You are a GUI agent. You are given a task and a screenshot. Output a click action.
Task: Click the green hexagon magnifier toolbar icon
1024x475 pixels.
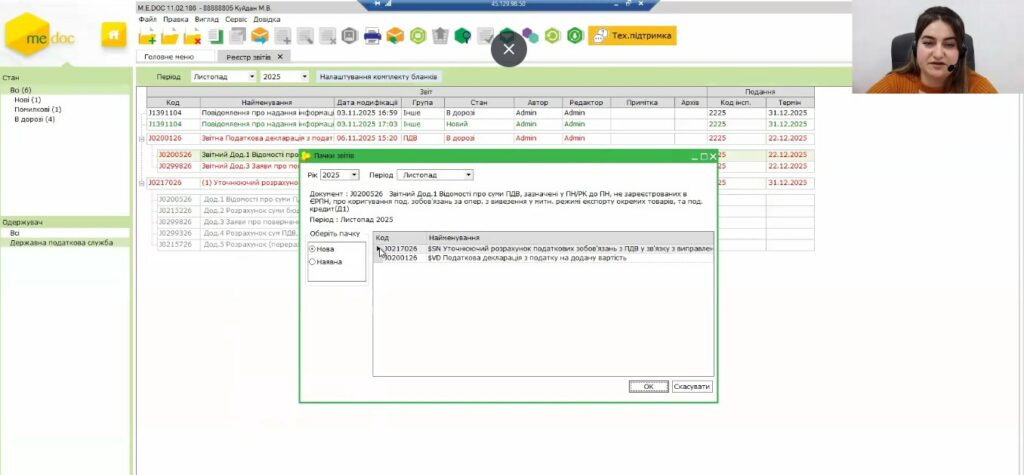[462, 37]
